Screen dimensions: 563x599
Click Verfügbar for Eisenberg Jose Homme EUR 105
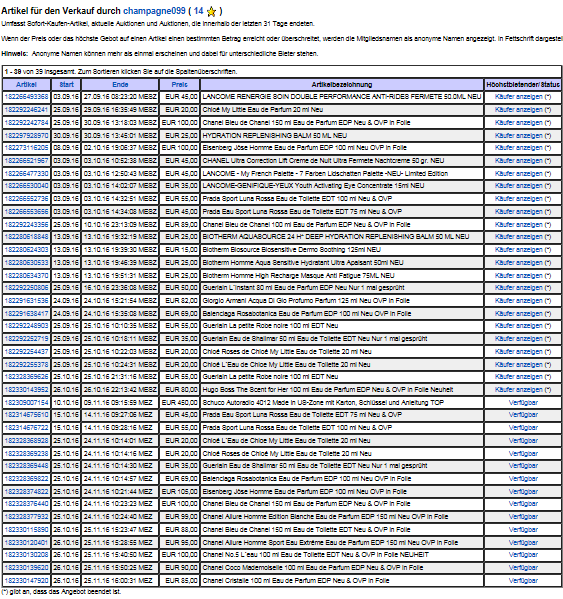tap(523, 492)
